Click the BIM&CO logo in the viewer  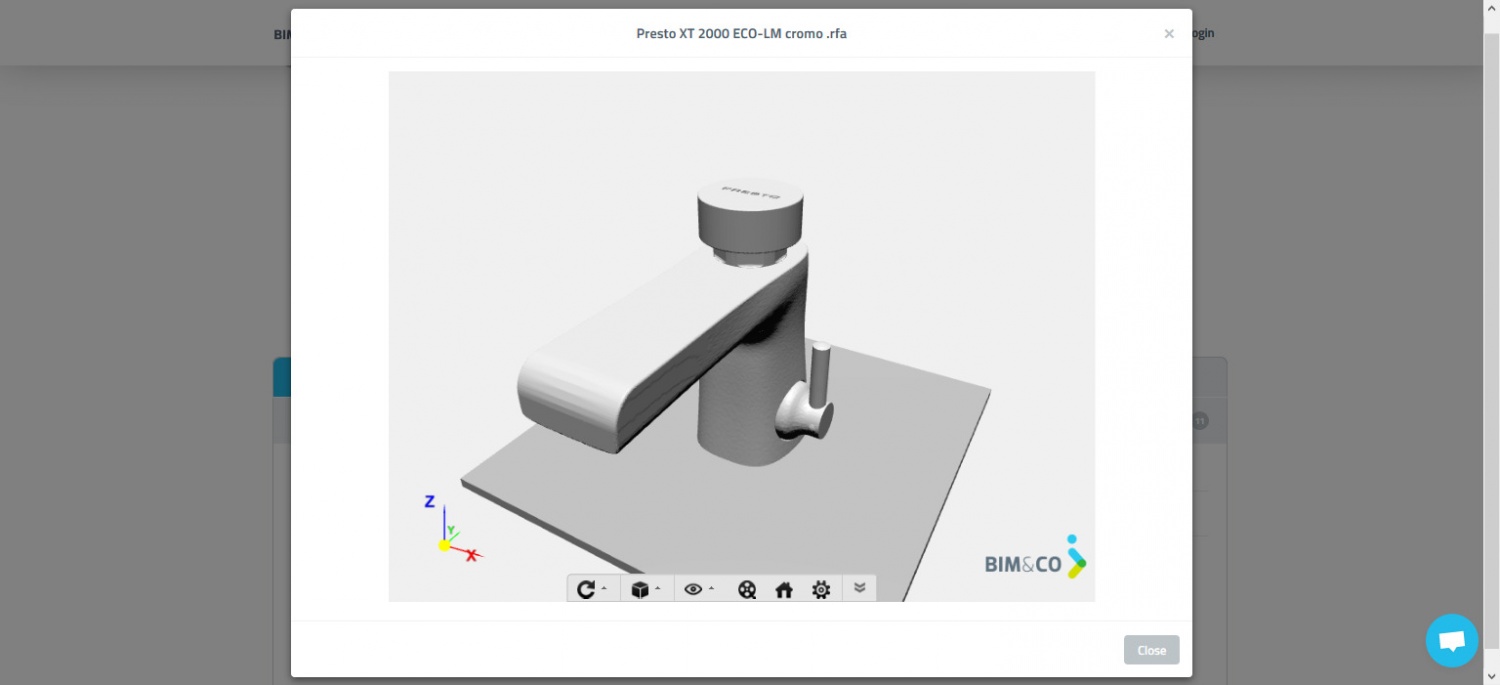[x=1035, y=560]
